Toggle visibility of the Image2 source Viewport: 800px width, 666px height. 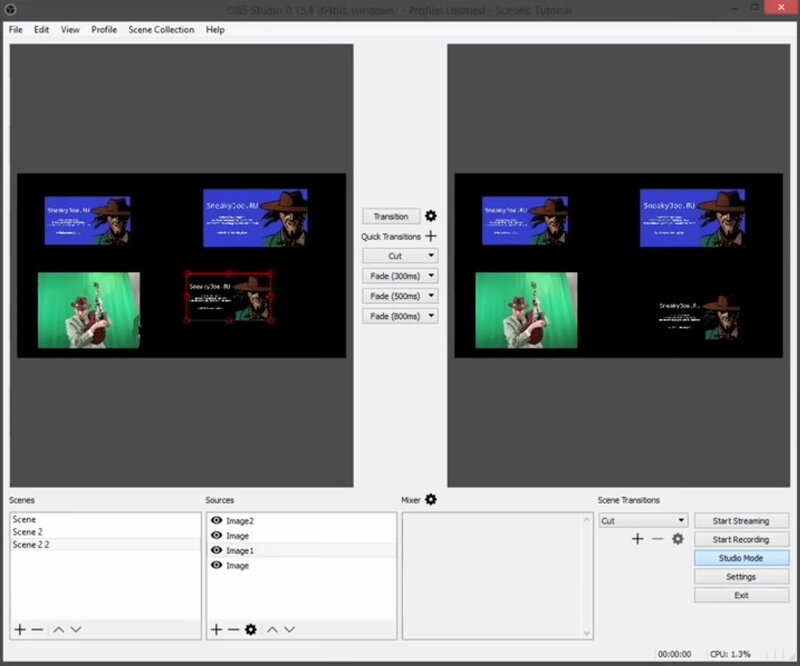pos(216,520)
